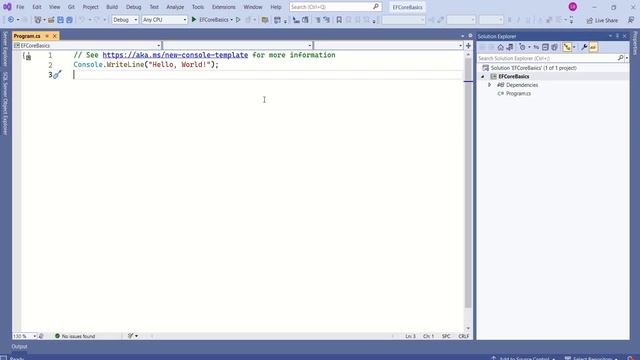Click the bookmark toolbar icon

[x=339, y=20]
